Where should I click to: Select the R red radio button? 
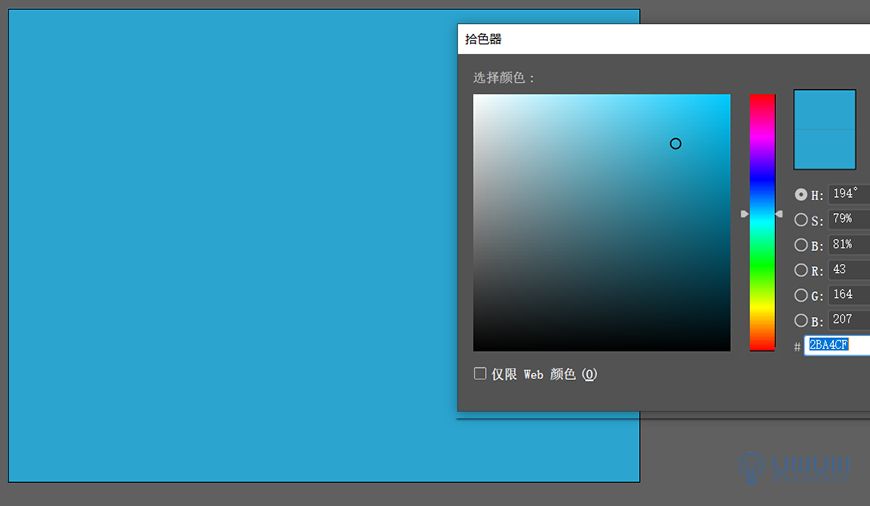point(801,270)
